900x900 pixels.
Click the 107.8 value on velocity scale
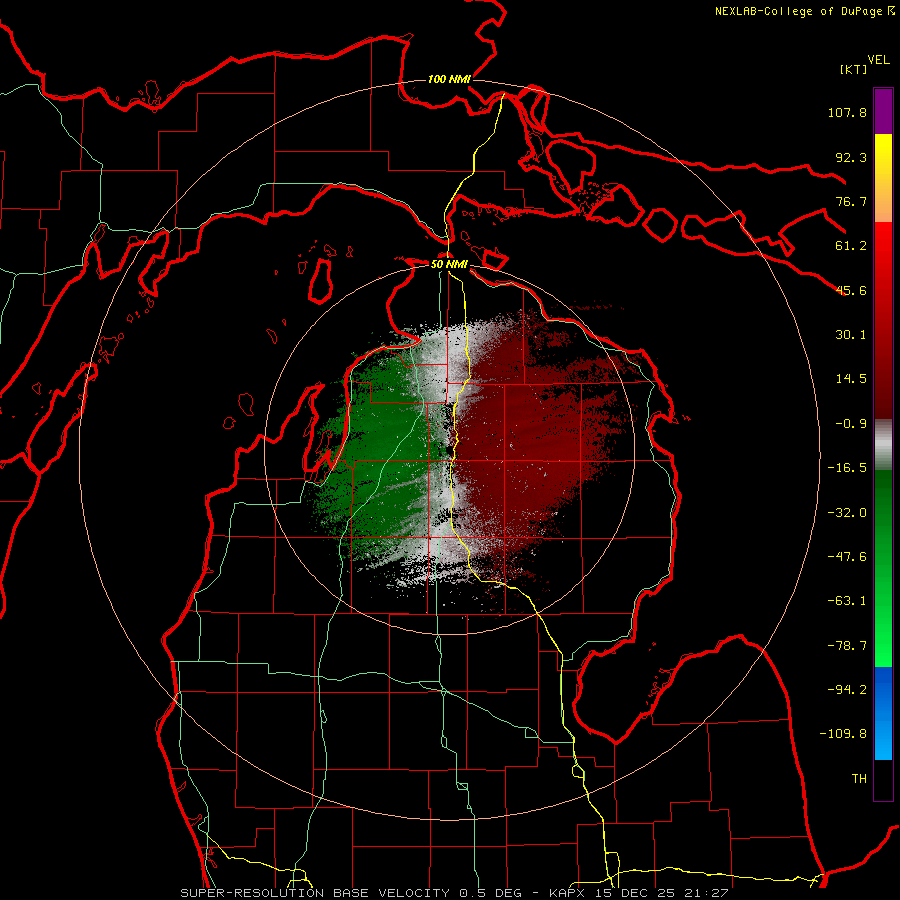(847, 112)
